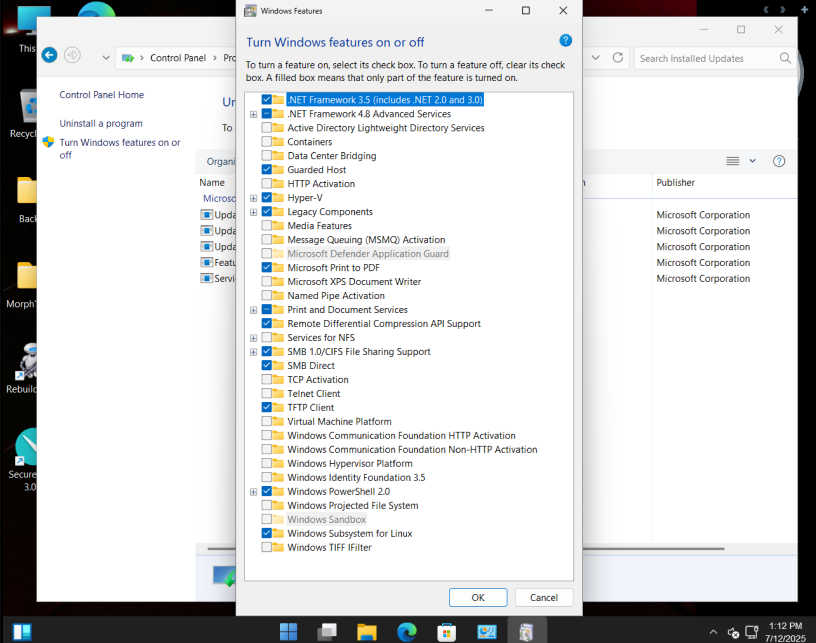Click the folder icon beside Windows TIFF IFilter
Viewport: 816px width, 643px height.
(x=278, y=547)
